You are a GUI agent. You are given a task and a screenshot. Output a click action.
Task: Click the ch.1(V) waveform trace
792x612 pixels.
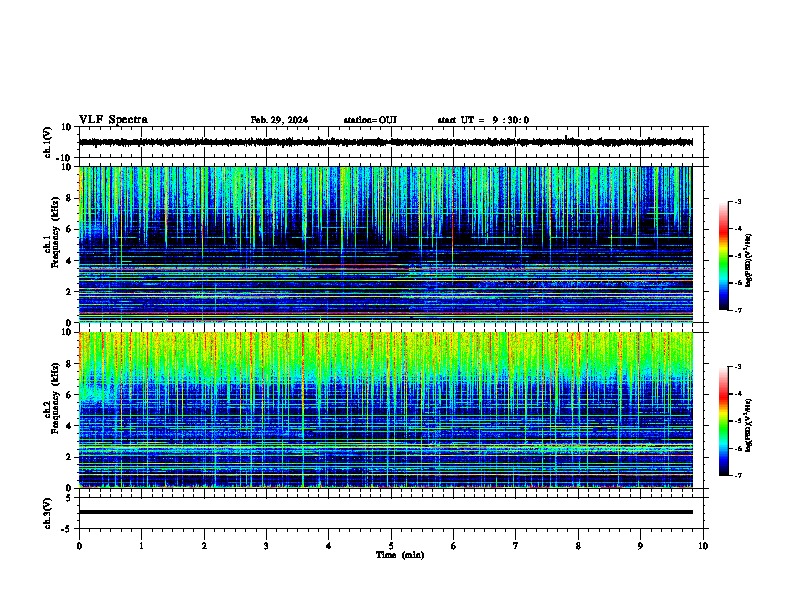tap(386, 142)
